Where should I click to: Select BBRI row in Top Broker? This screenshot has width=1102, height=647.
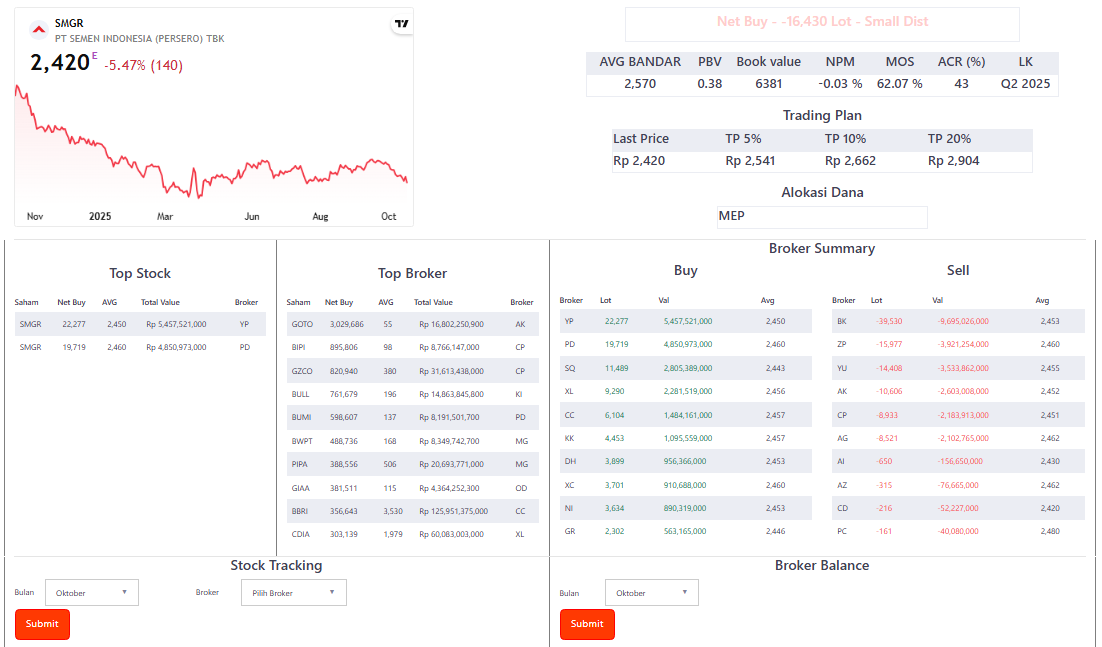[x=413, y=511]
